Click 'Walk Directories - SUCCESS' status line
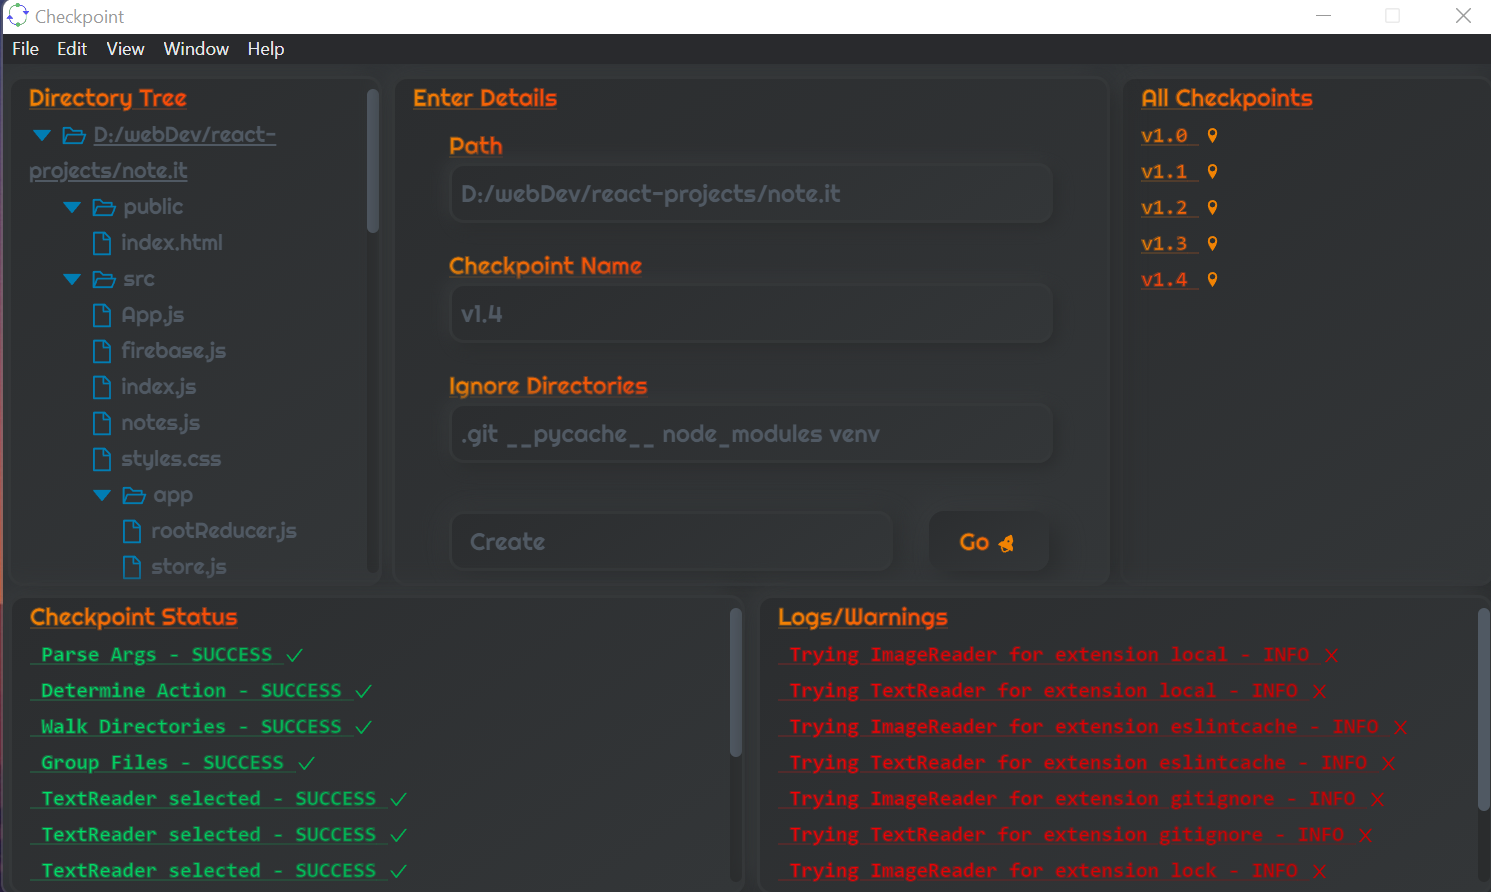Screen dimensions: 1491x892 191,727
